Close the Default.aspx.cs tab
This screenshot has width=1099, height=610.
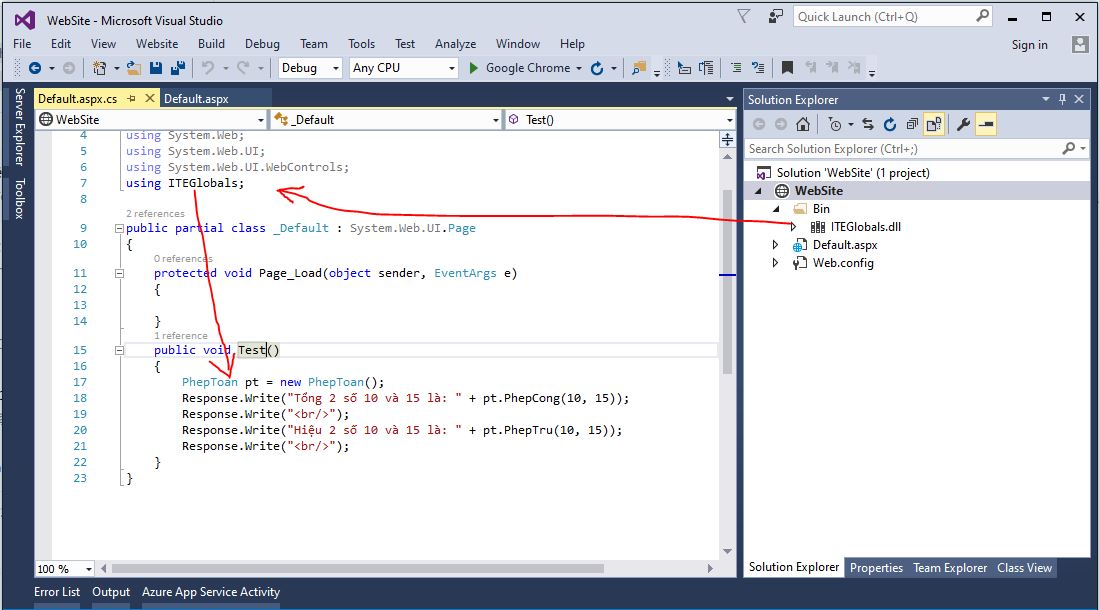pyautogui.click(x=149, y=99)
